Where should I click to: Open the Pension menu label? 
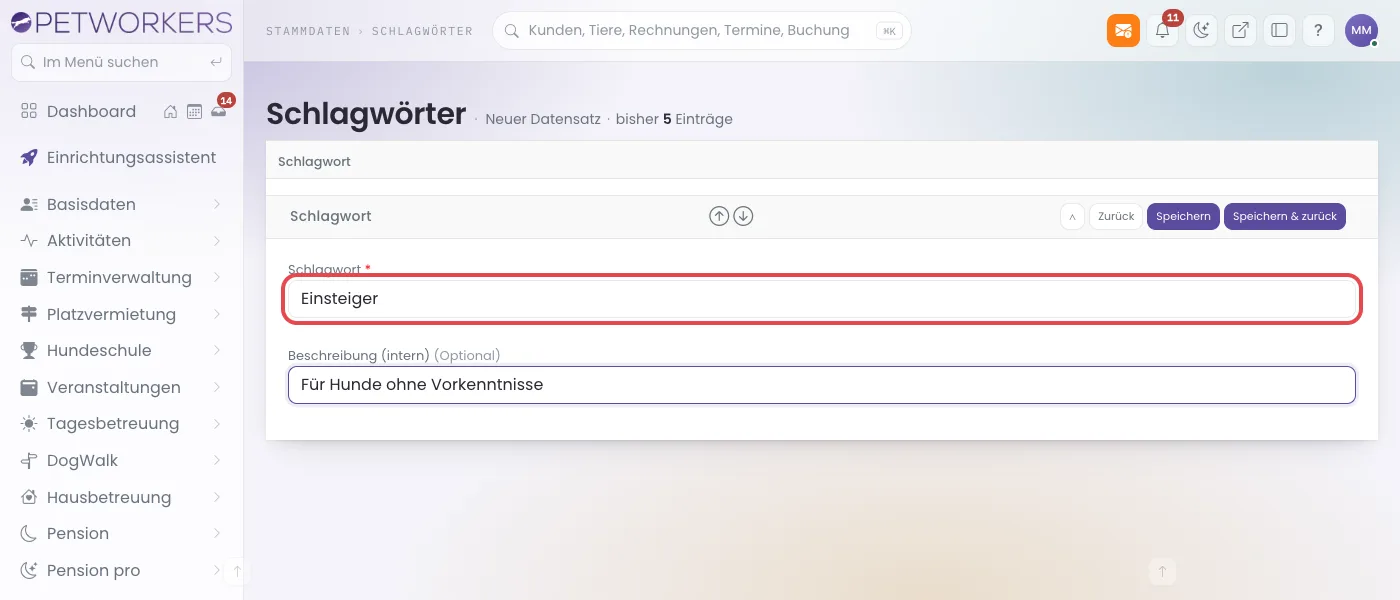coord(78,533)
